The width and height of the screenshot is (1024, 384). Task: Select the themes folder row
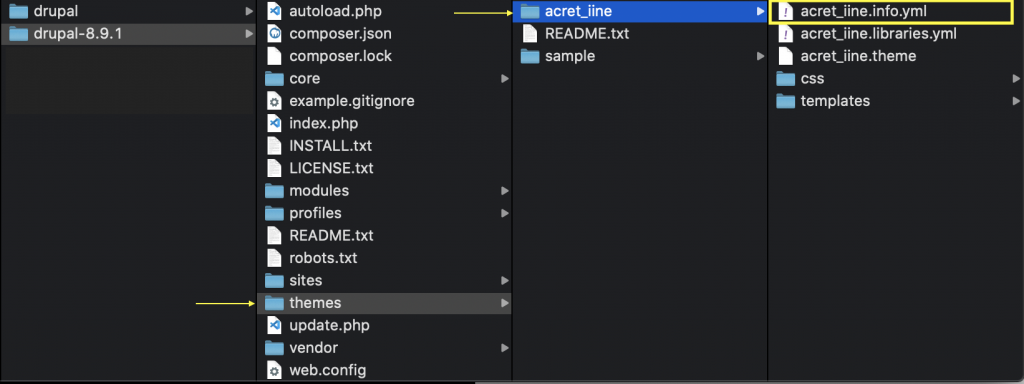384,303
